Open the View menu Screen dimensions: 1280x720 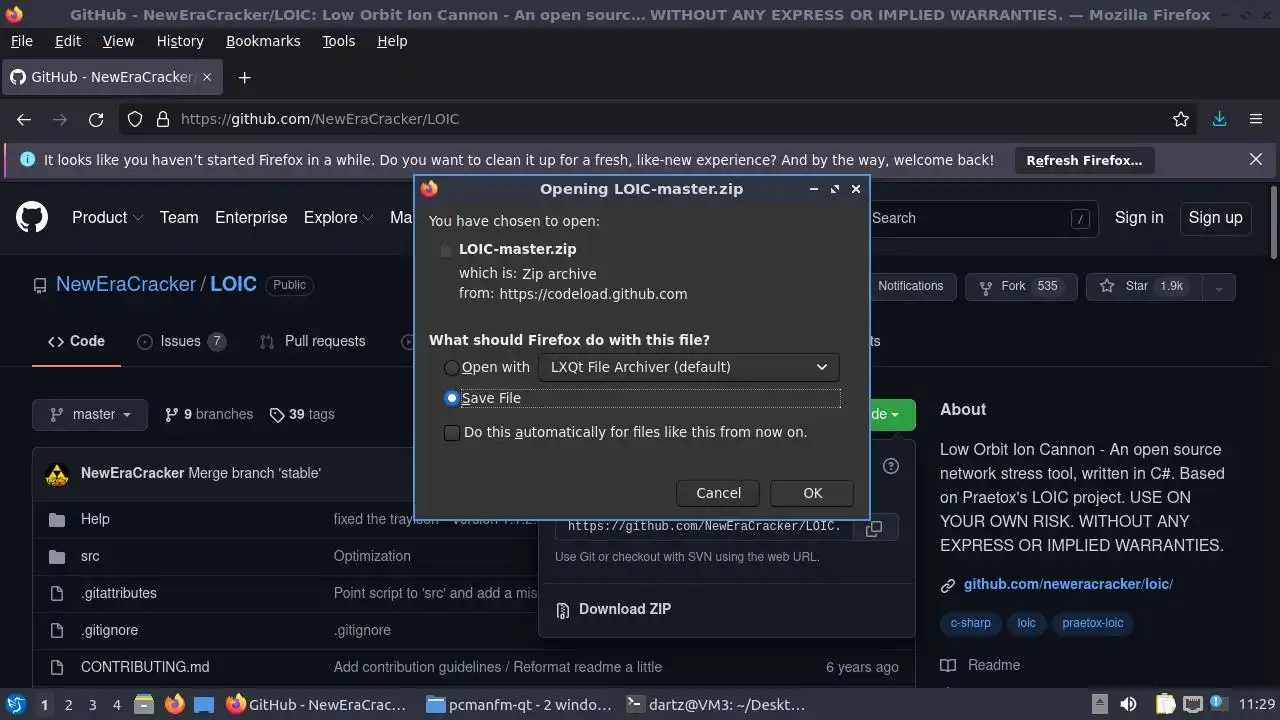[118, 41]
